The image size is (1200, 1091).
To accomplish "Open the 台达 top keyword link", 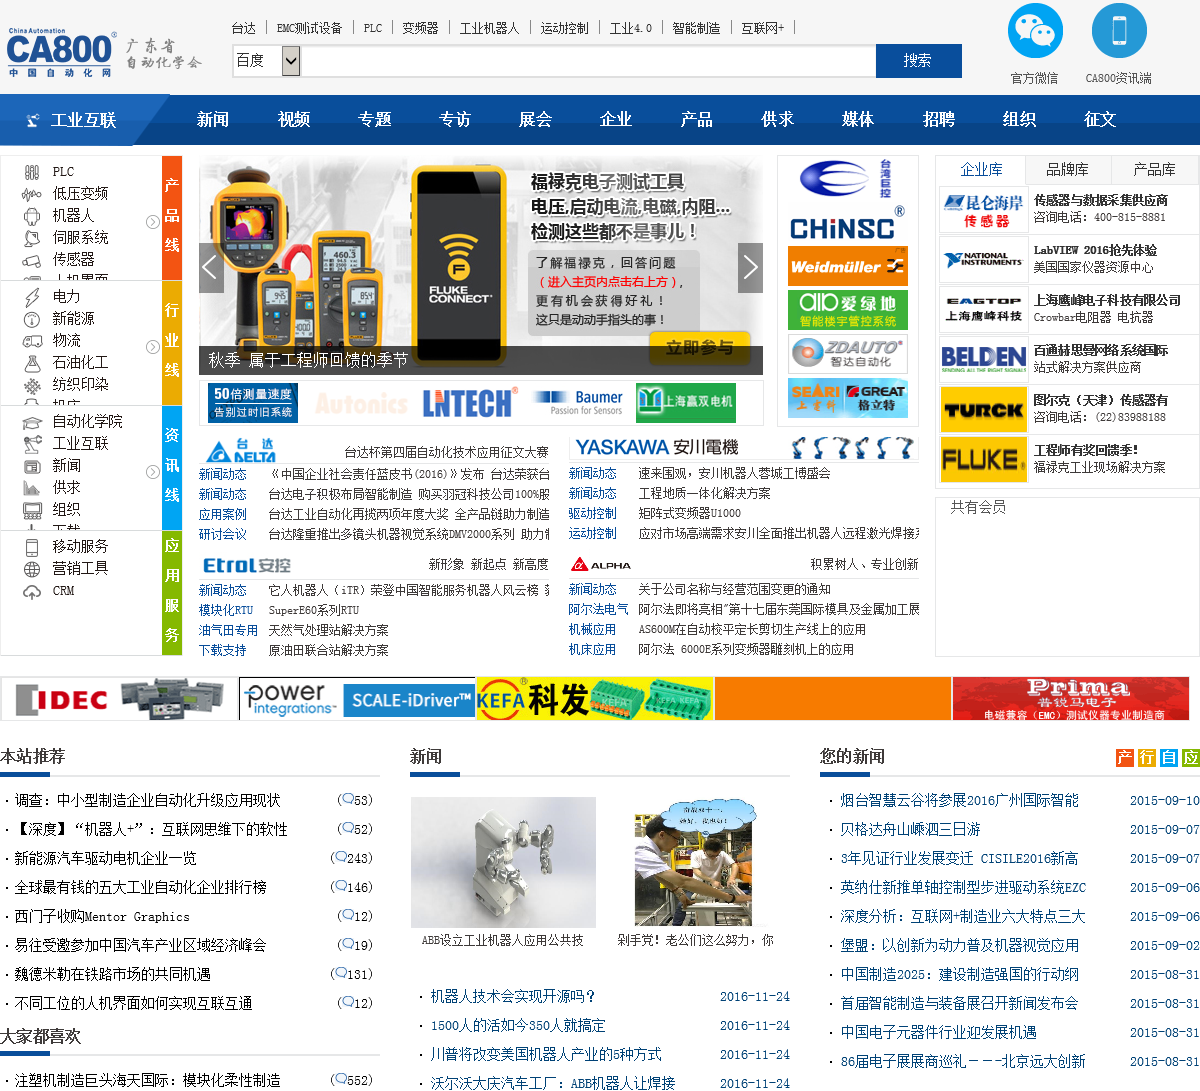I will coord(244,28).
